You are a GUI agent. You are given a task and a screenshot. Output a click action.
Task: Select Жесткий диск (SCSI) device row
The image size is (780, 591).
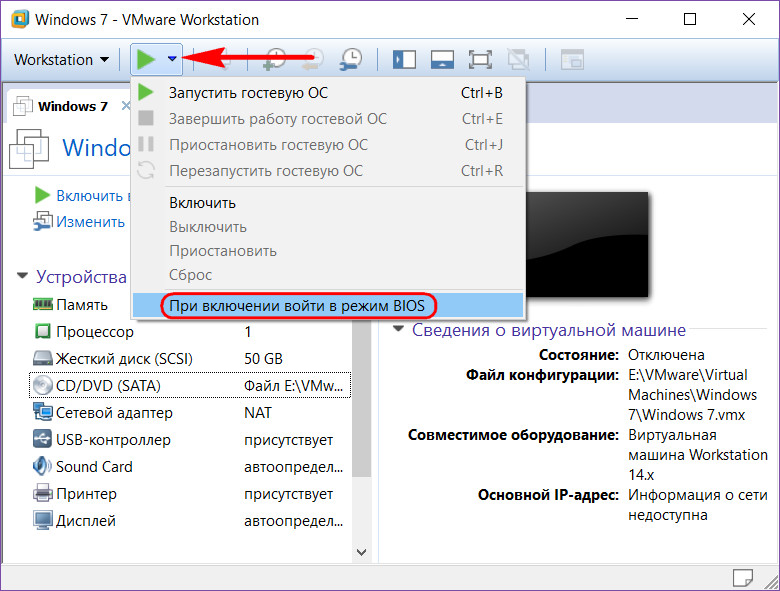pyautogui.click(x=189, y=359)
